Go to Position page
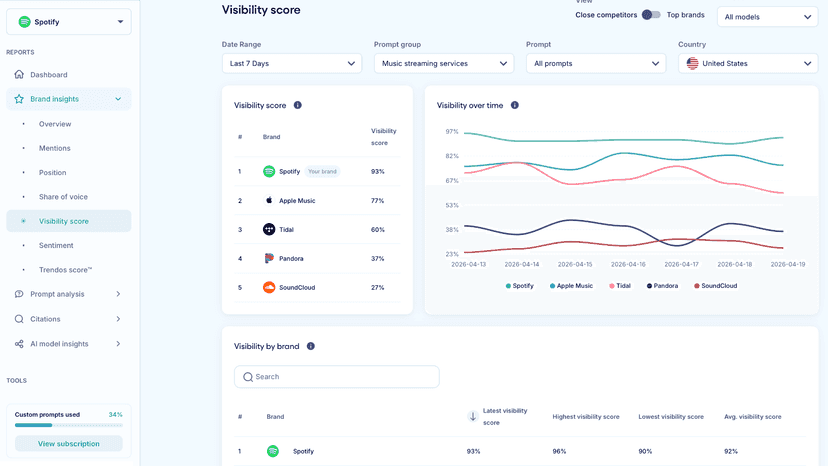Screen dimensions: 828x466 (52, 173)
